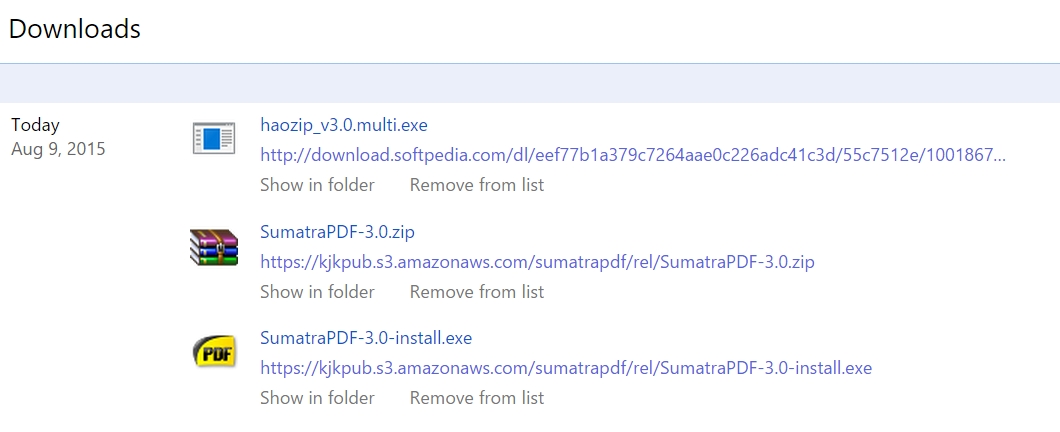Click the light blue bar under Downloads
Image resolution: width=1060 pixels, height=432 pixels.
[530, 83]
